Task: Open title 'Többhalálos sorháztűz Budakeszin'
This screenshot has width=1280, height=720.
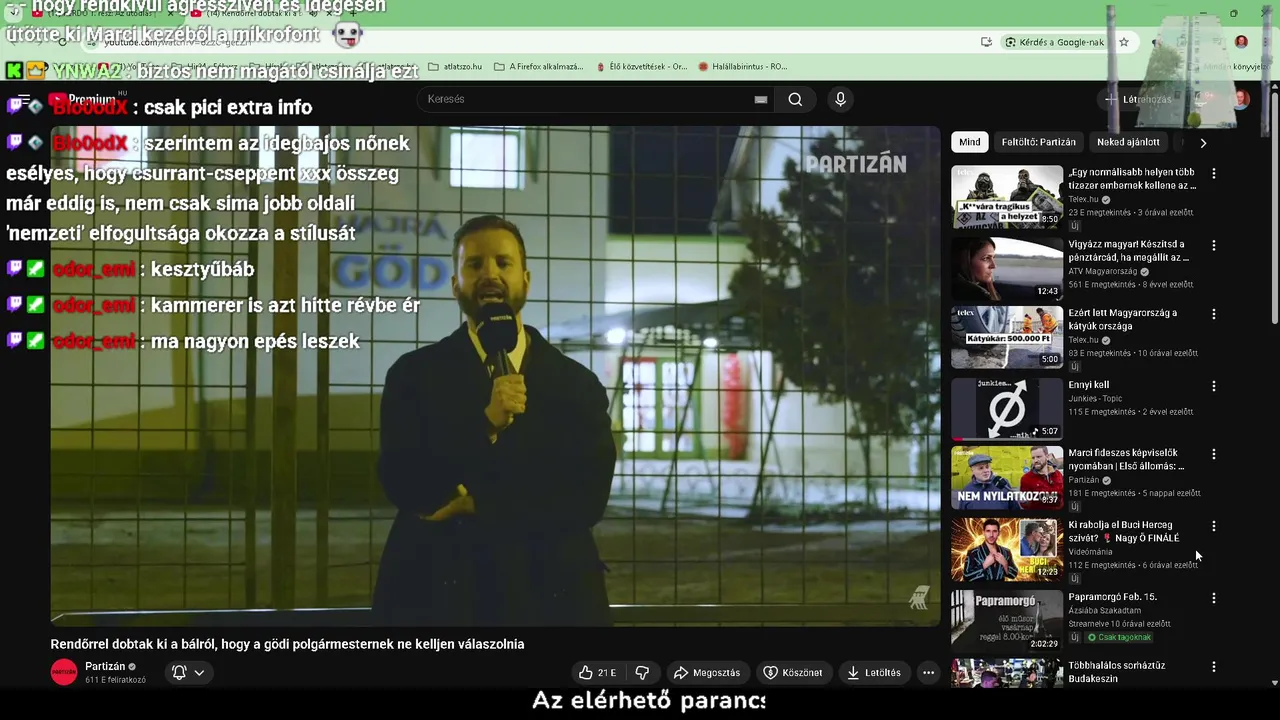Action: [x=1116, y=672]
